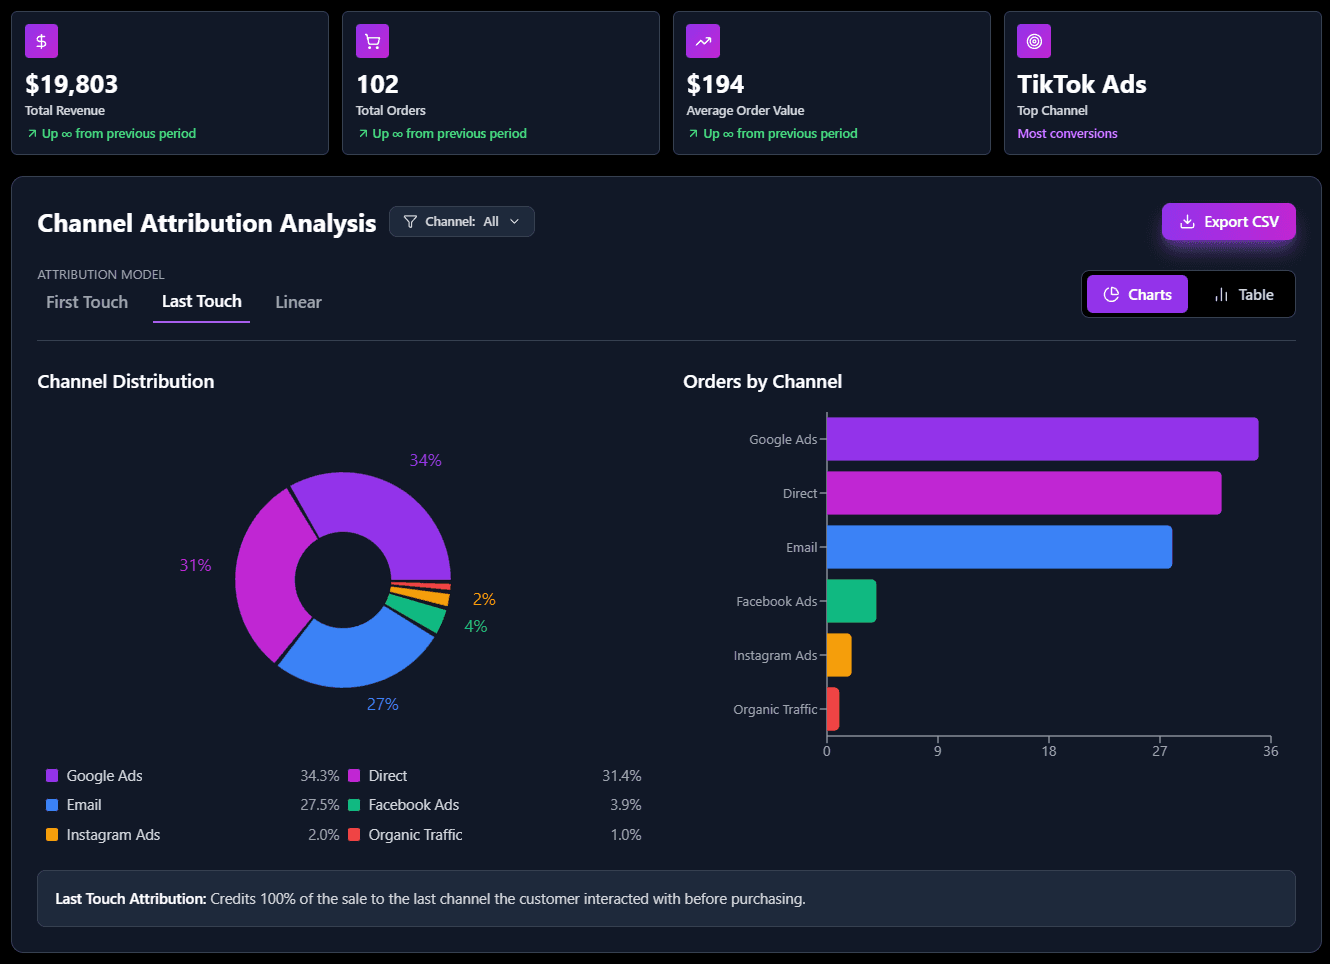The width and height of the screenshot is (1330, 964).
Task: Expand channel filter via its chevron arrow
Action: (515, 221)
